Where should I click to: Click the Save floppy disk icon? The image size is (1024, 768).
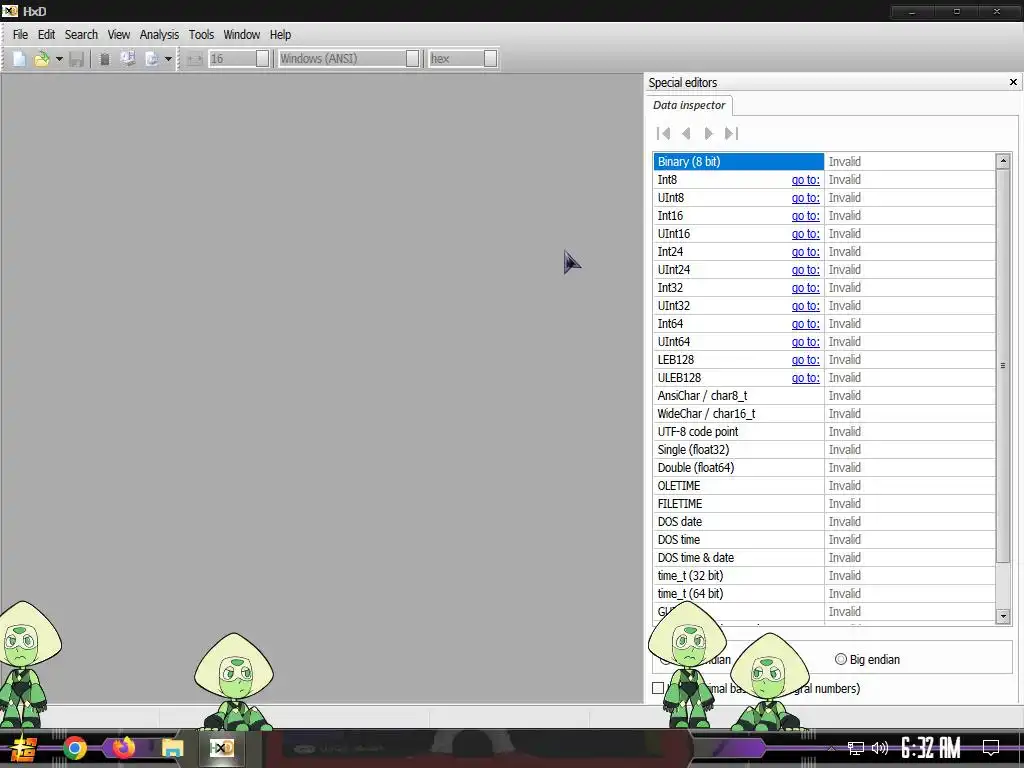76,59
